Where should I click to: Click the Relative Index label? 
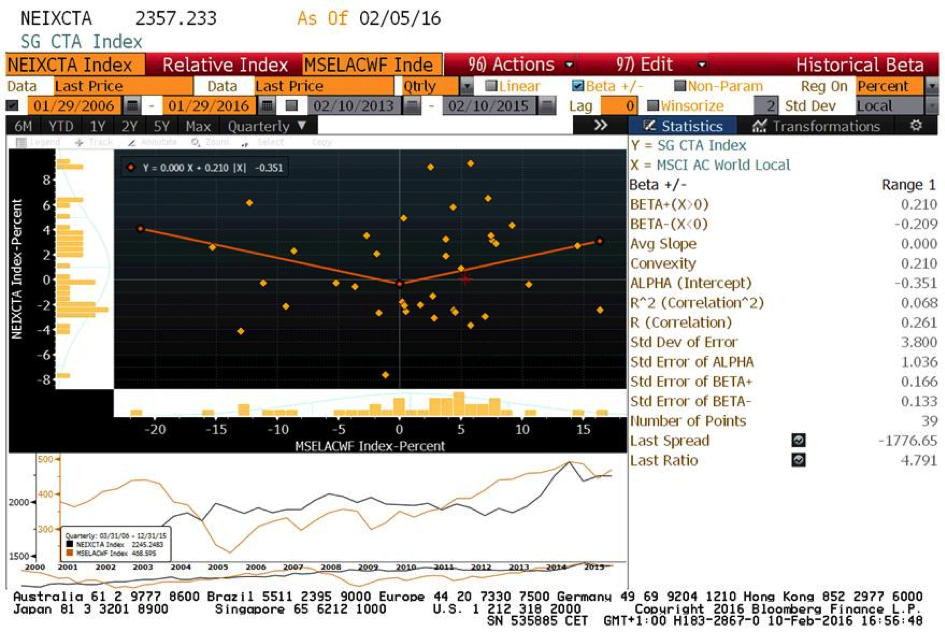coord(225,64)
